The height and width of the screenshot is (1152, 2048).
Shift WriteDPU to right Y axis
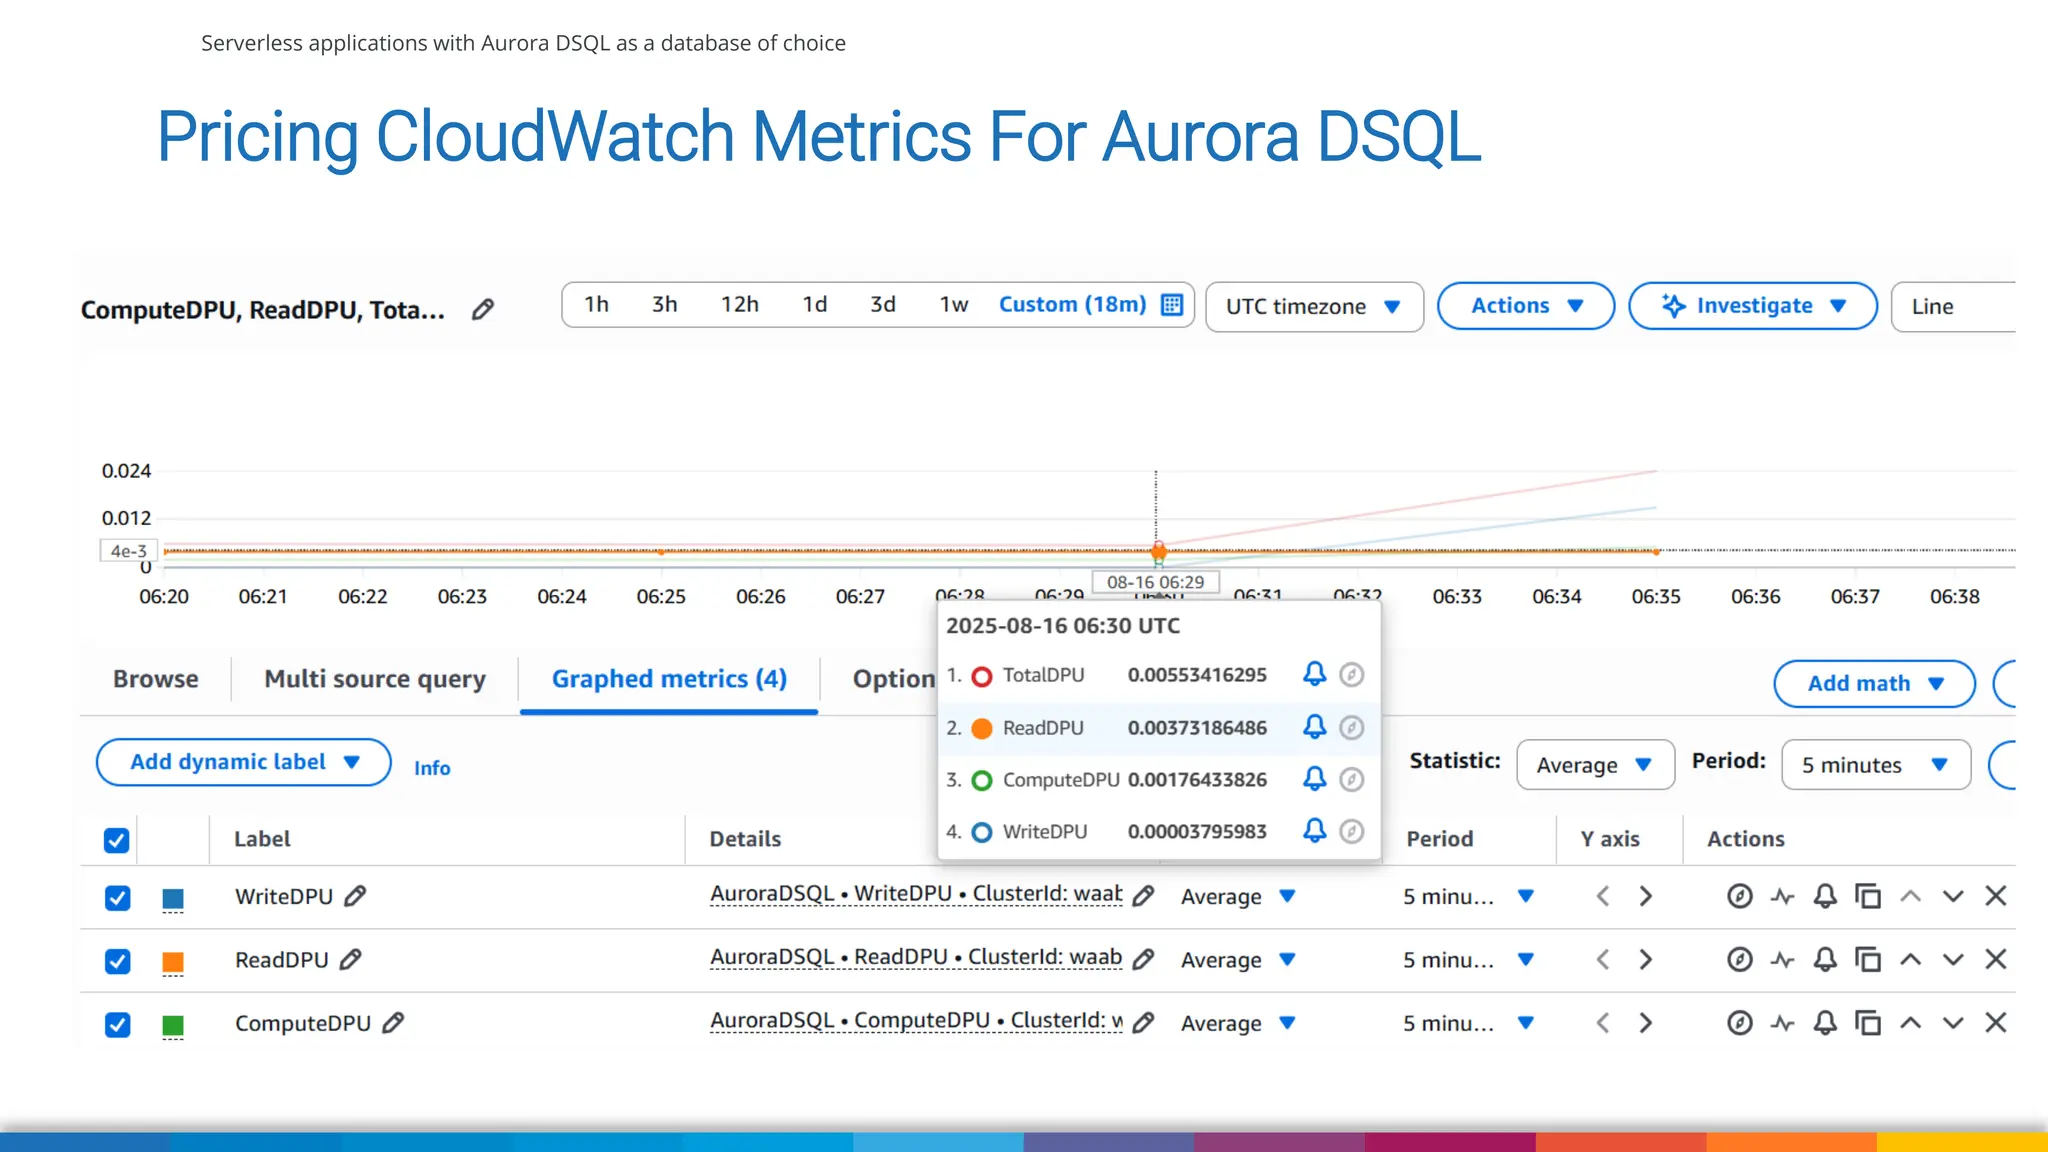pos(1646,896)
